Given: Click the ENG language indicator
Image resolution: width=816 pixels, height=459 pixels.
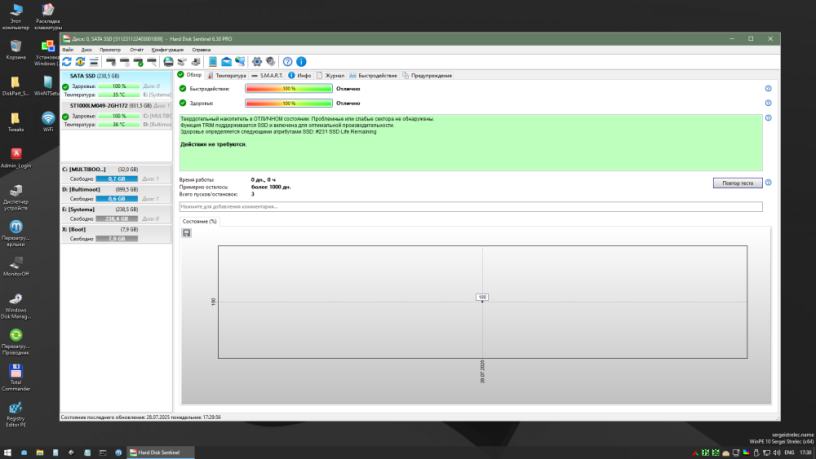Looking at the screenshot, I should click(x=789, y=453).
